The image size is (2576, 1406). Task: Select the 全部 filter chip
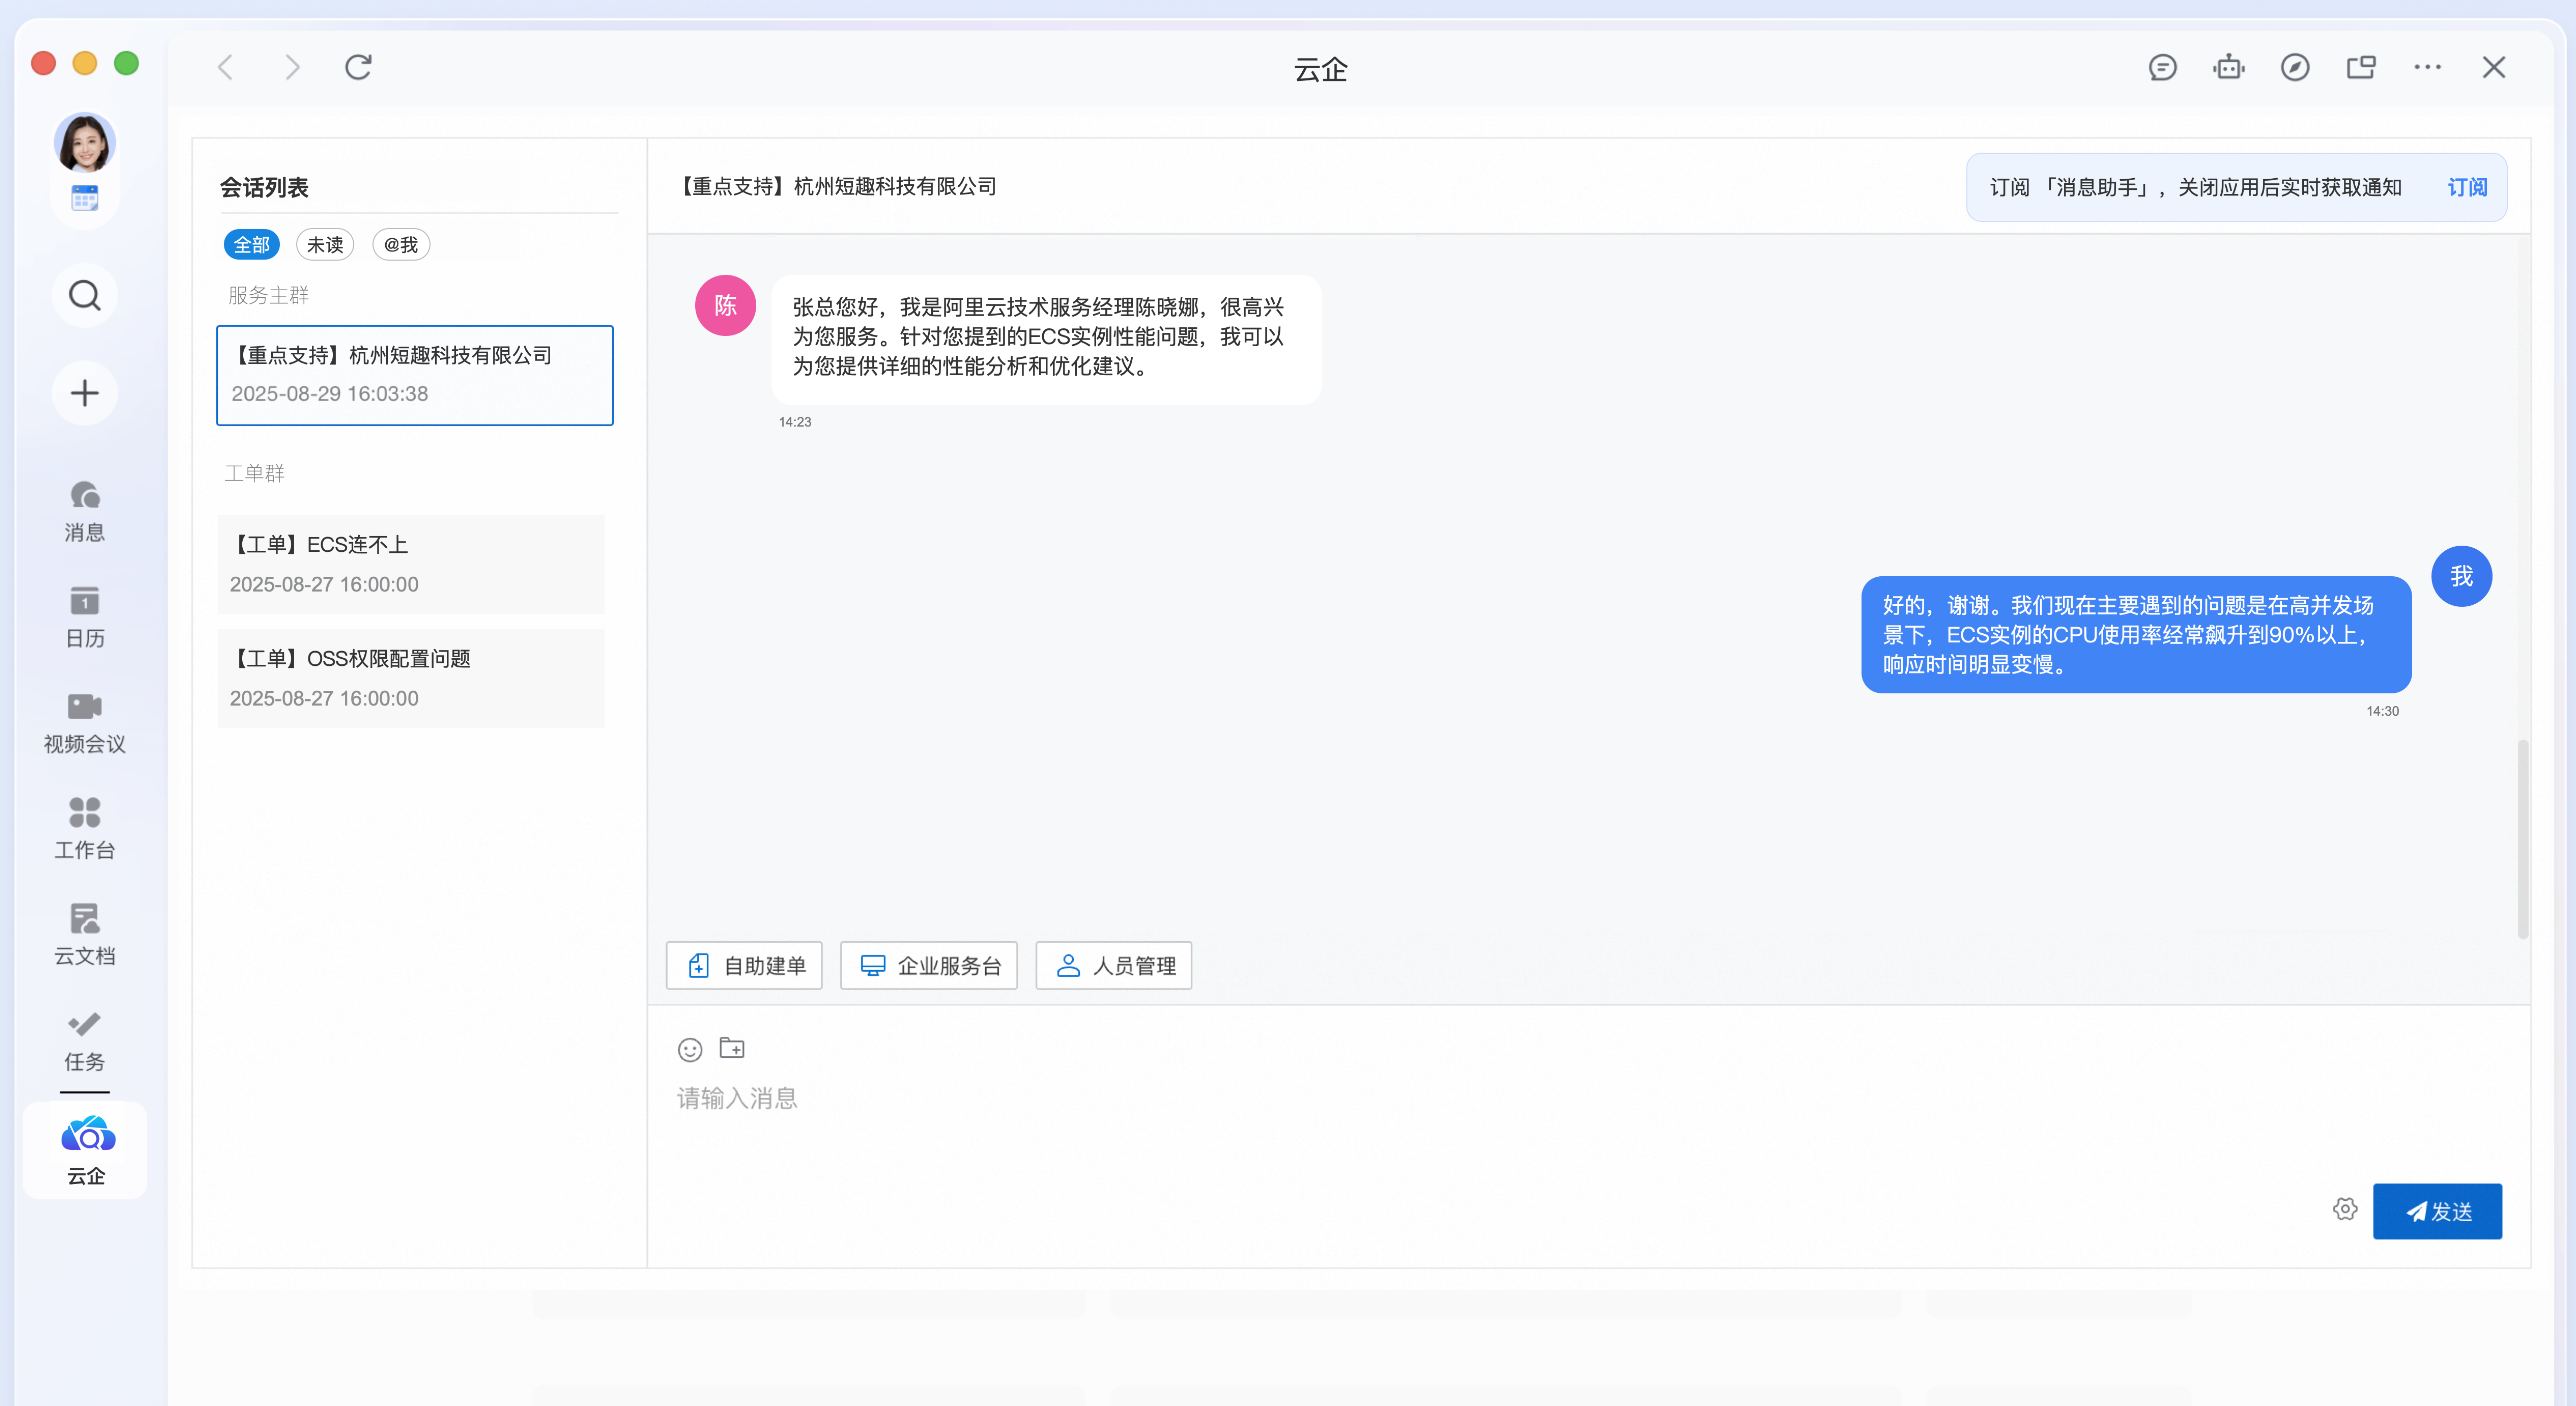click(251, 245)
